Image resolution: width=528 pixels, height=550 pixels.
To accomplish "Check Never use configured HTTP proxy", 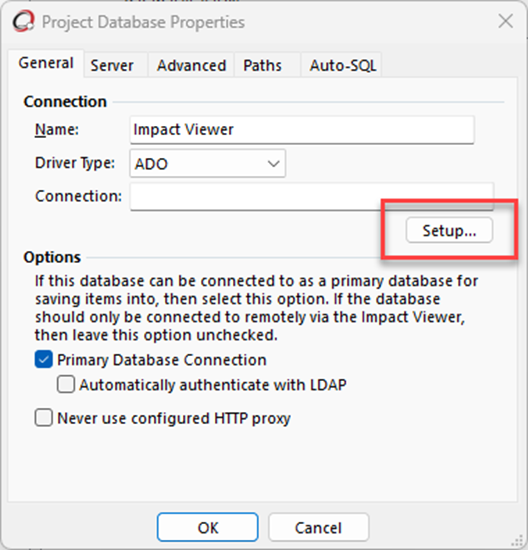I will click(x=44, y=418).
